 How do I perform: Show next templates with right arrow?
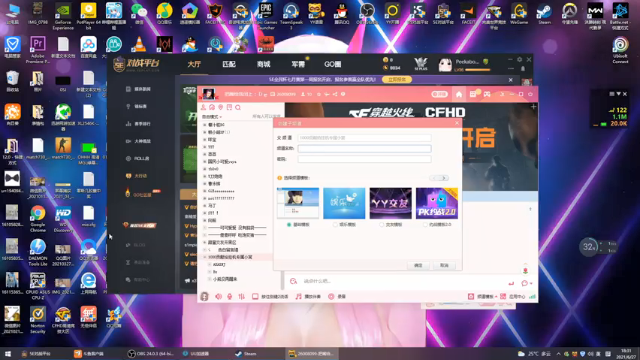pos(444,178)
